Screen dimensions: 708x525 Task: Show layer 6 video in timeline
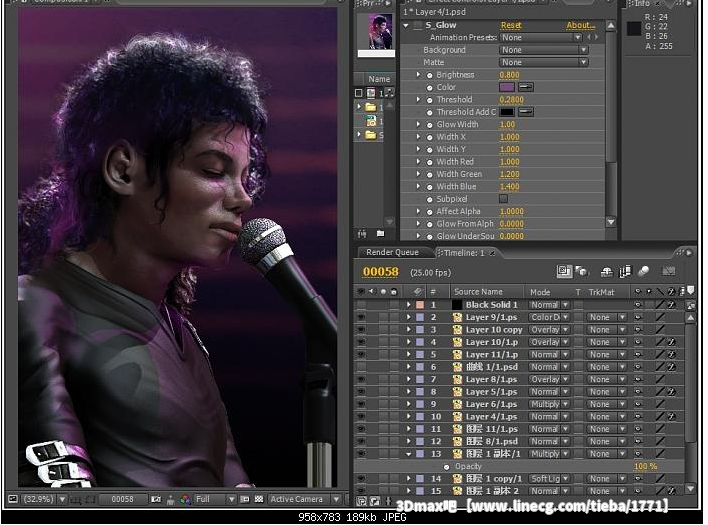point(361,367)
